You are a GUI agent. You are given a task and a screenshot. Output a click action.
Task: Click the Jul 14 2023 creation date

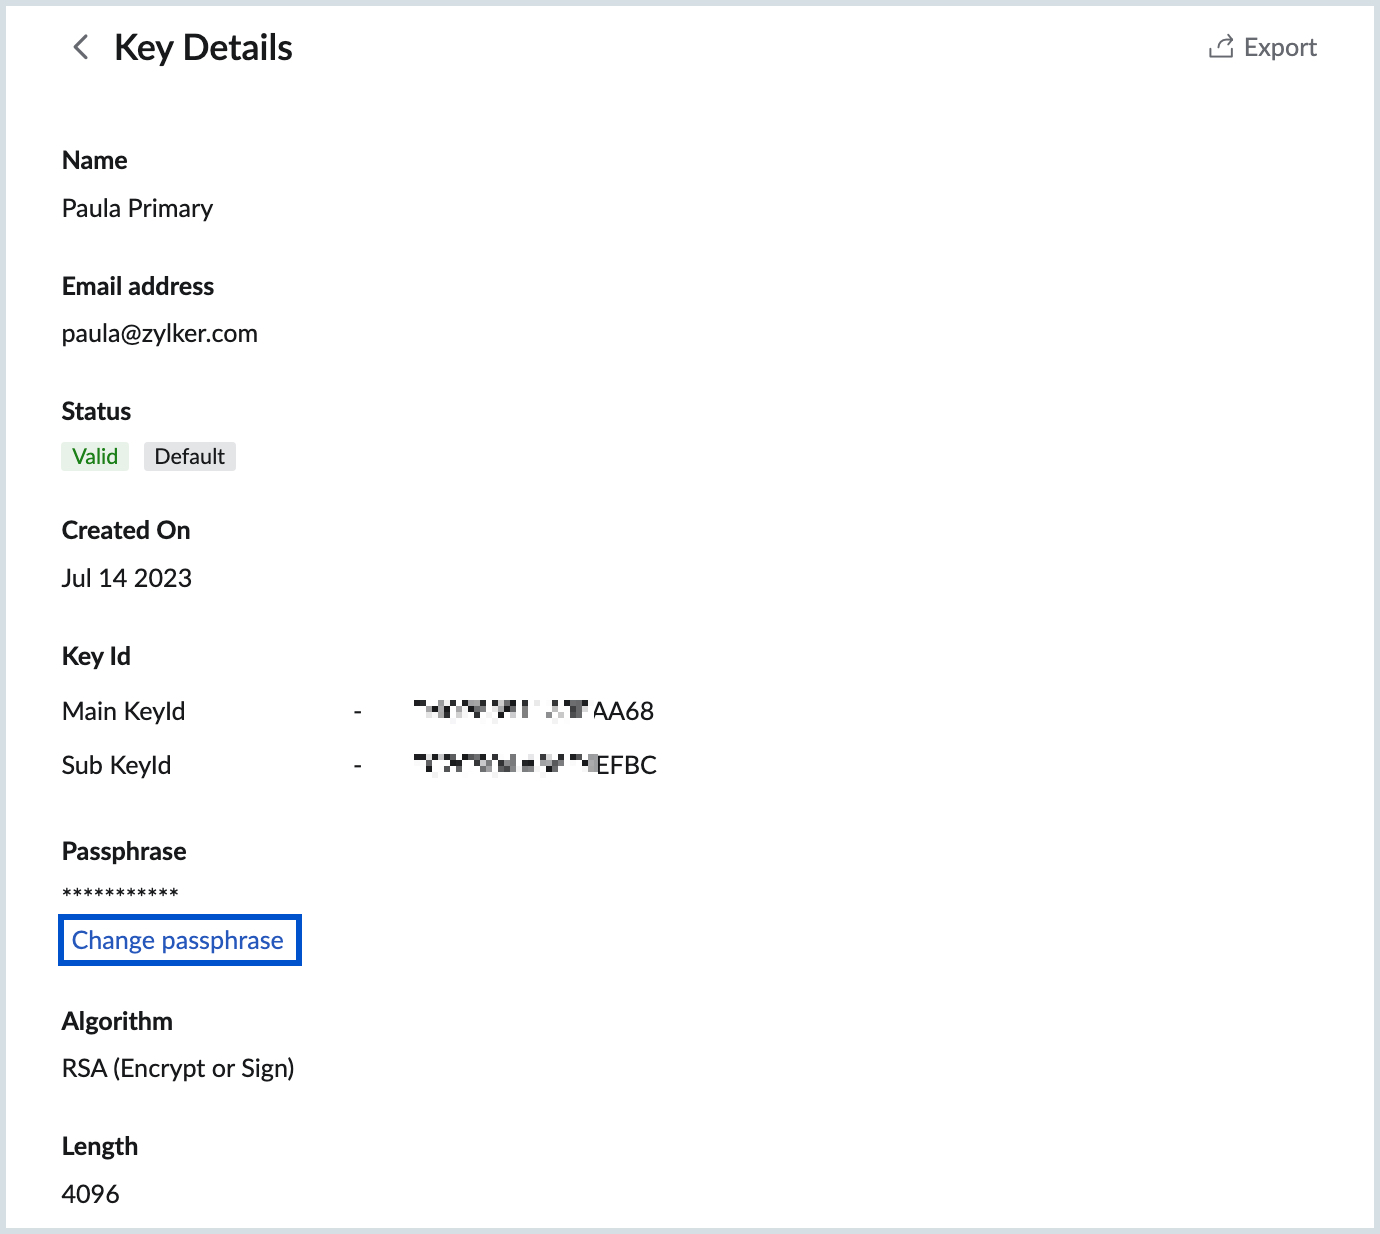click(x=127, y=578)
